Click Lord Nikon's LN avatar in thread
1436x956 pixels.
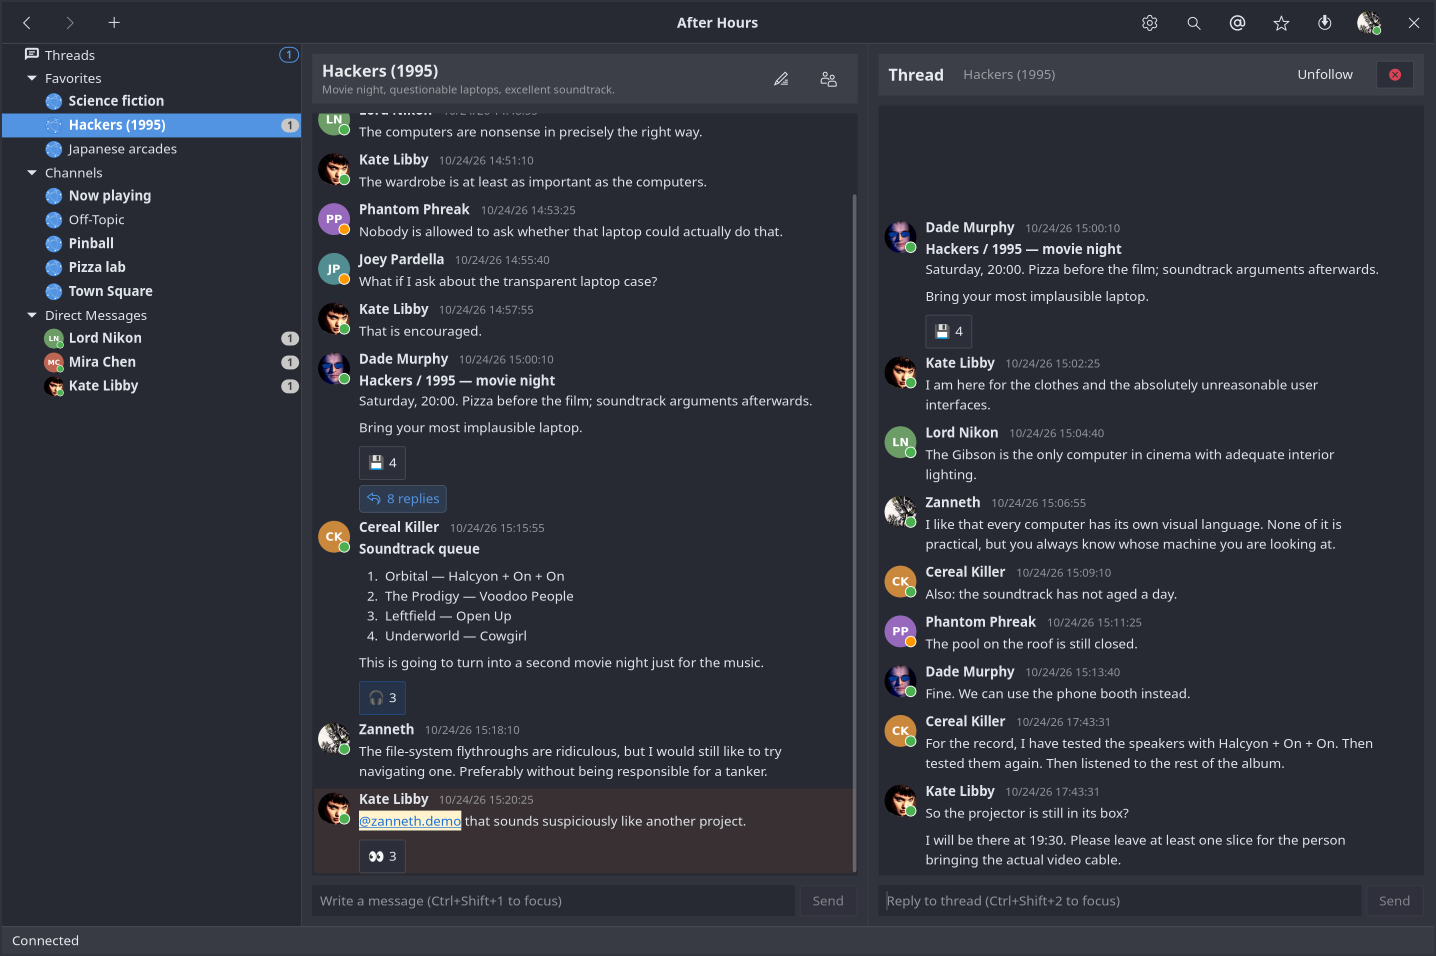(x=901, y=442)
